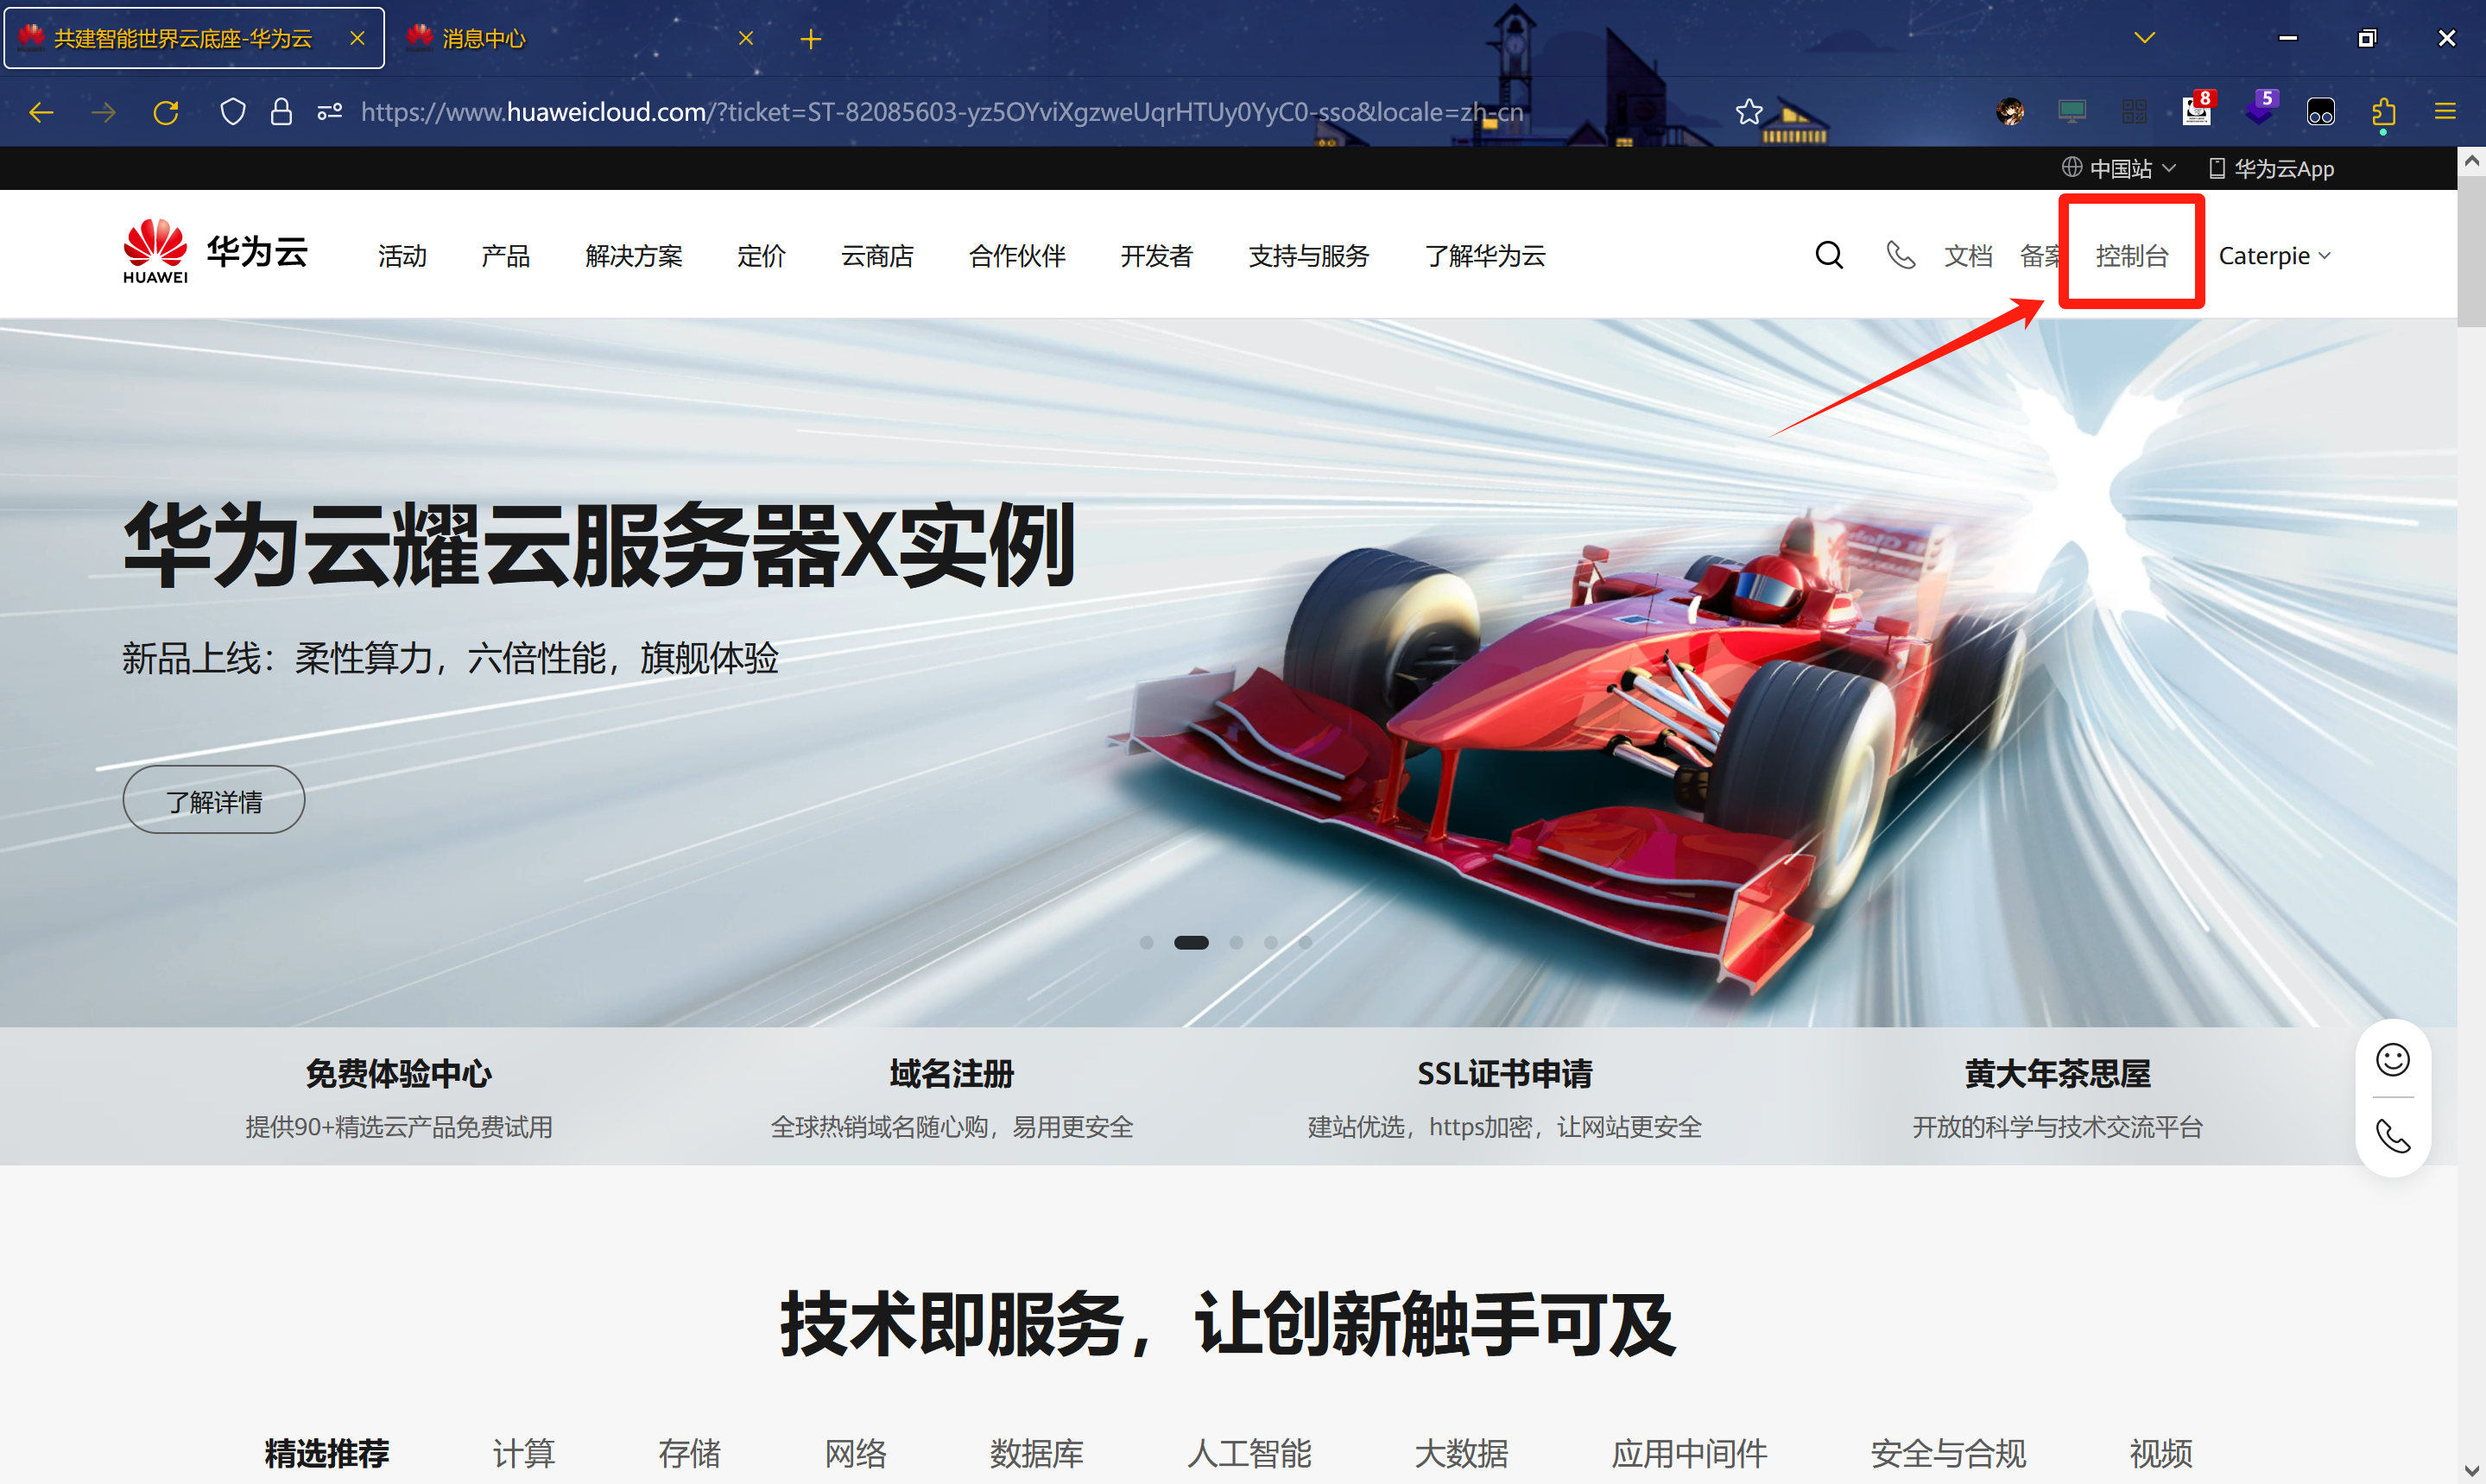The image size is (2486, 1484).
Task: Open a new tab with plus icon
Action: pos(811,39)
